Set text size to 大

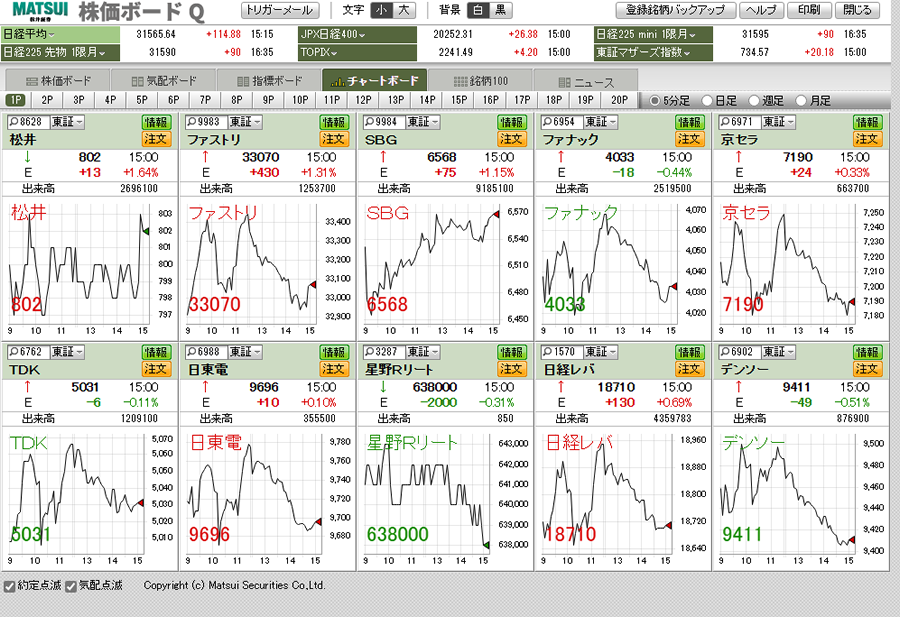405,10
